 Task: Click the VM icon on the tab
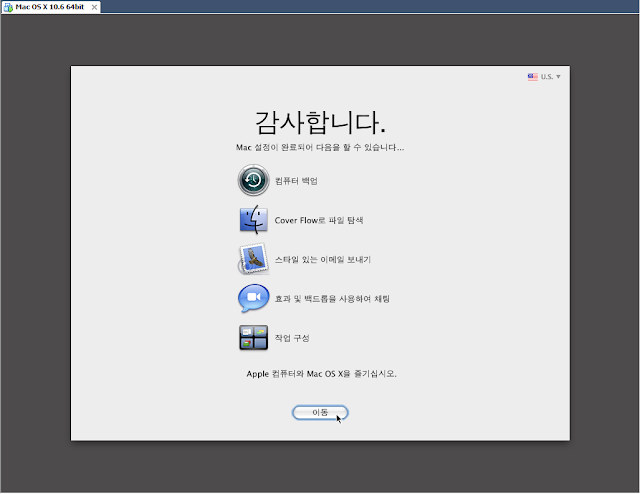[x=8, y=7]
